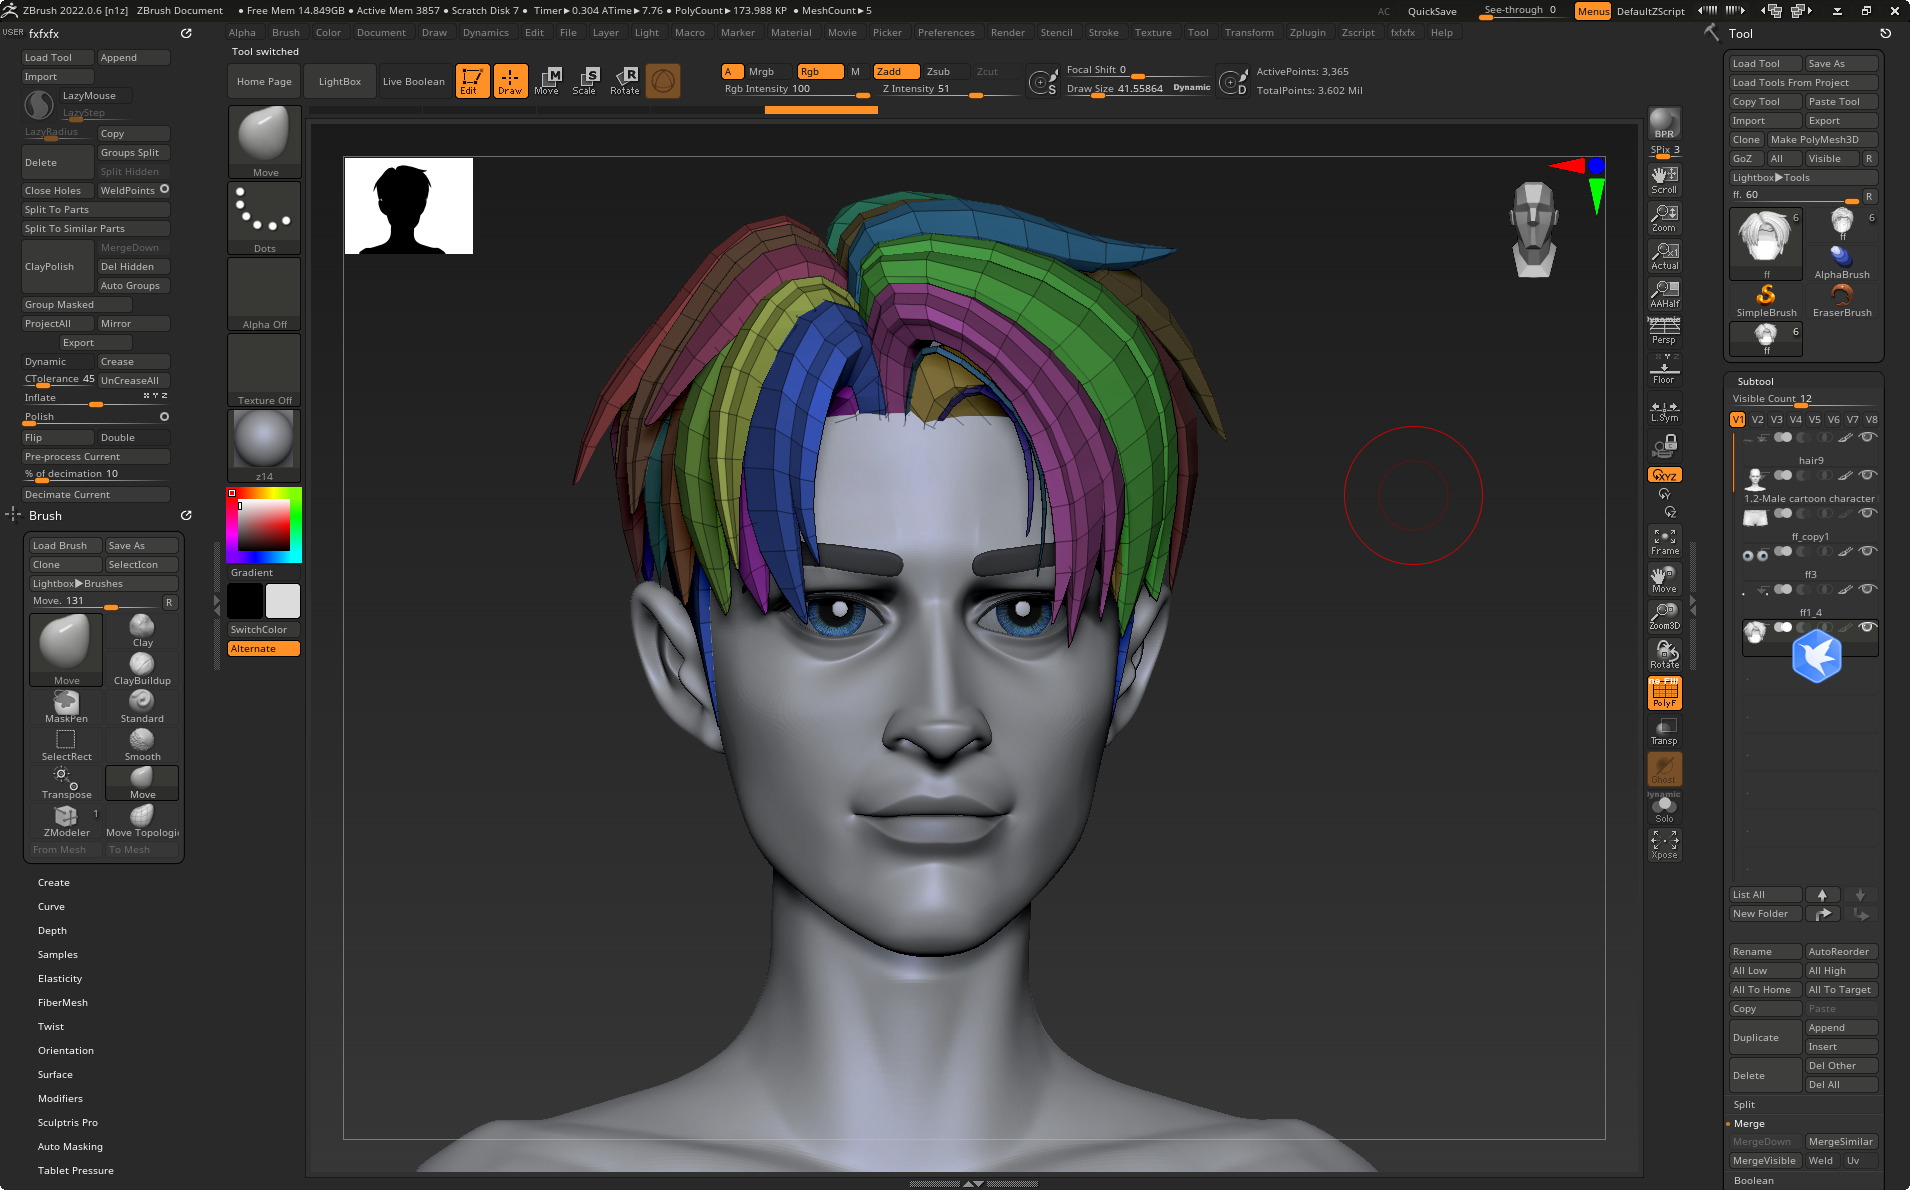The width and height of the screenshot is (1910, 1190).
Task: Select the ClayBuildup brush
Action: click(142, 669)
